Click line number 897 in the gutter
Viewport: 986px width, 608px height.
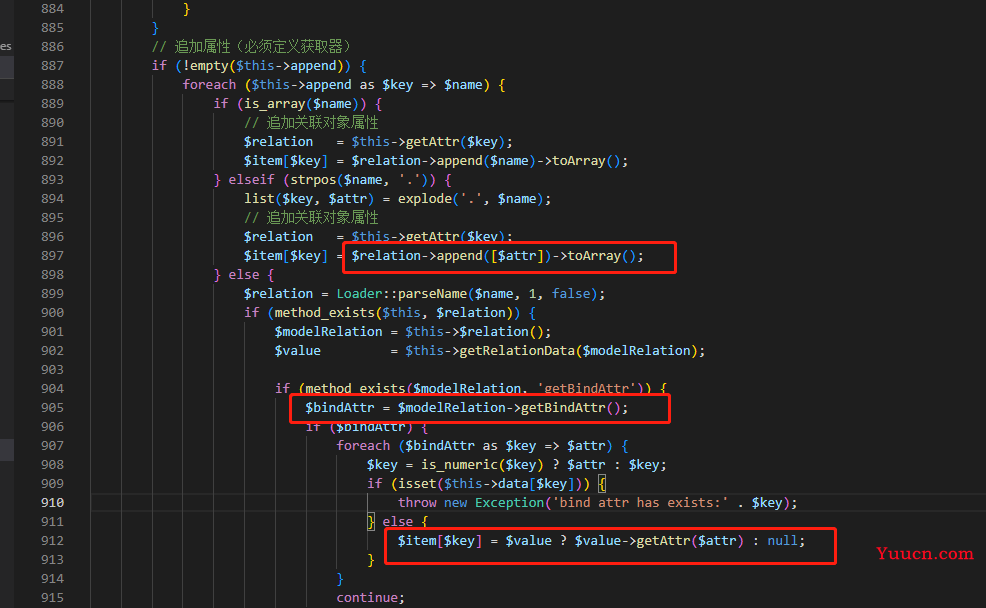click(x=52, y=256)
